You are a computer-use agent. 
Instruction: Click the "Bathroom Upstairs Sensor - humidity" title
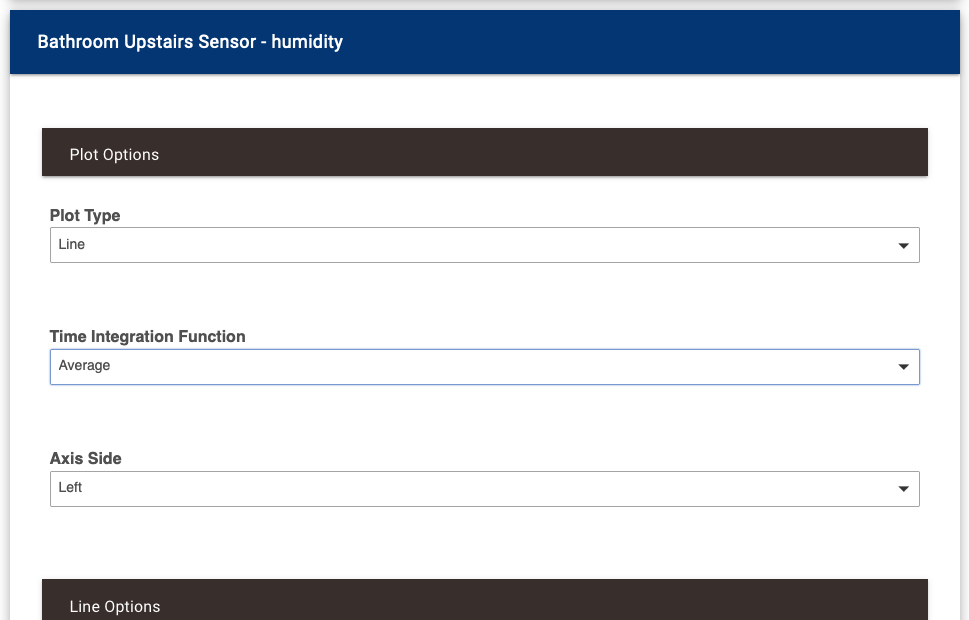(190, 42)
